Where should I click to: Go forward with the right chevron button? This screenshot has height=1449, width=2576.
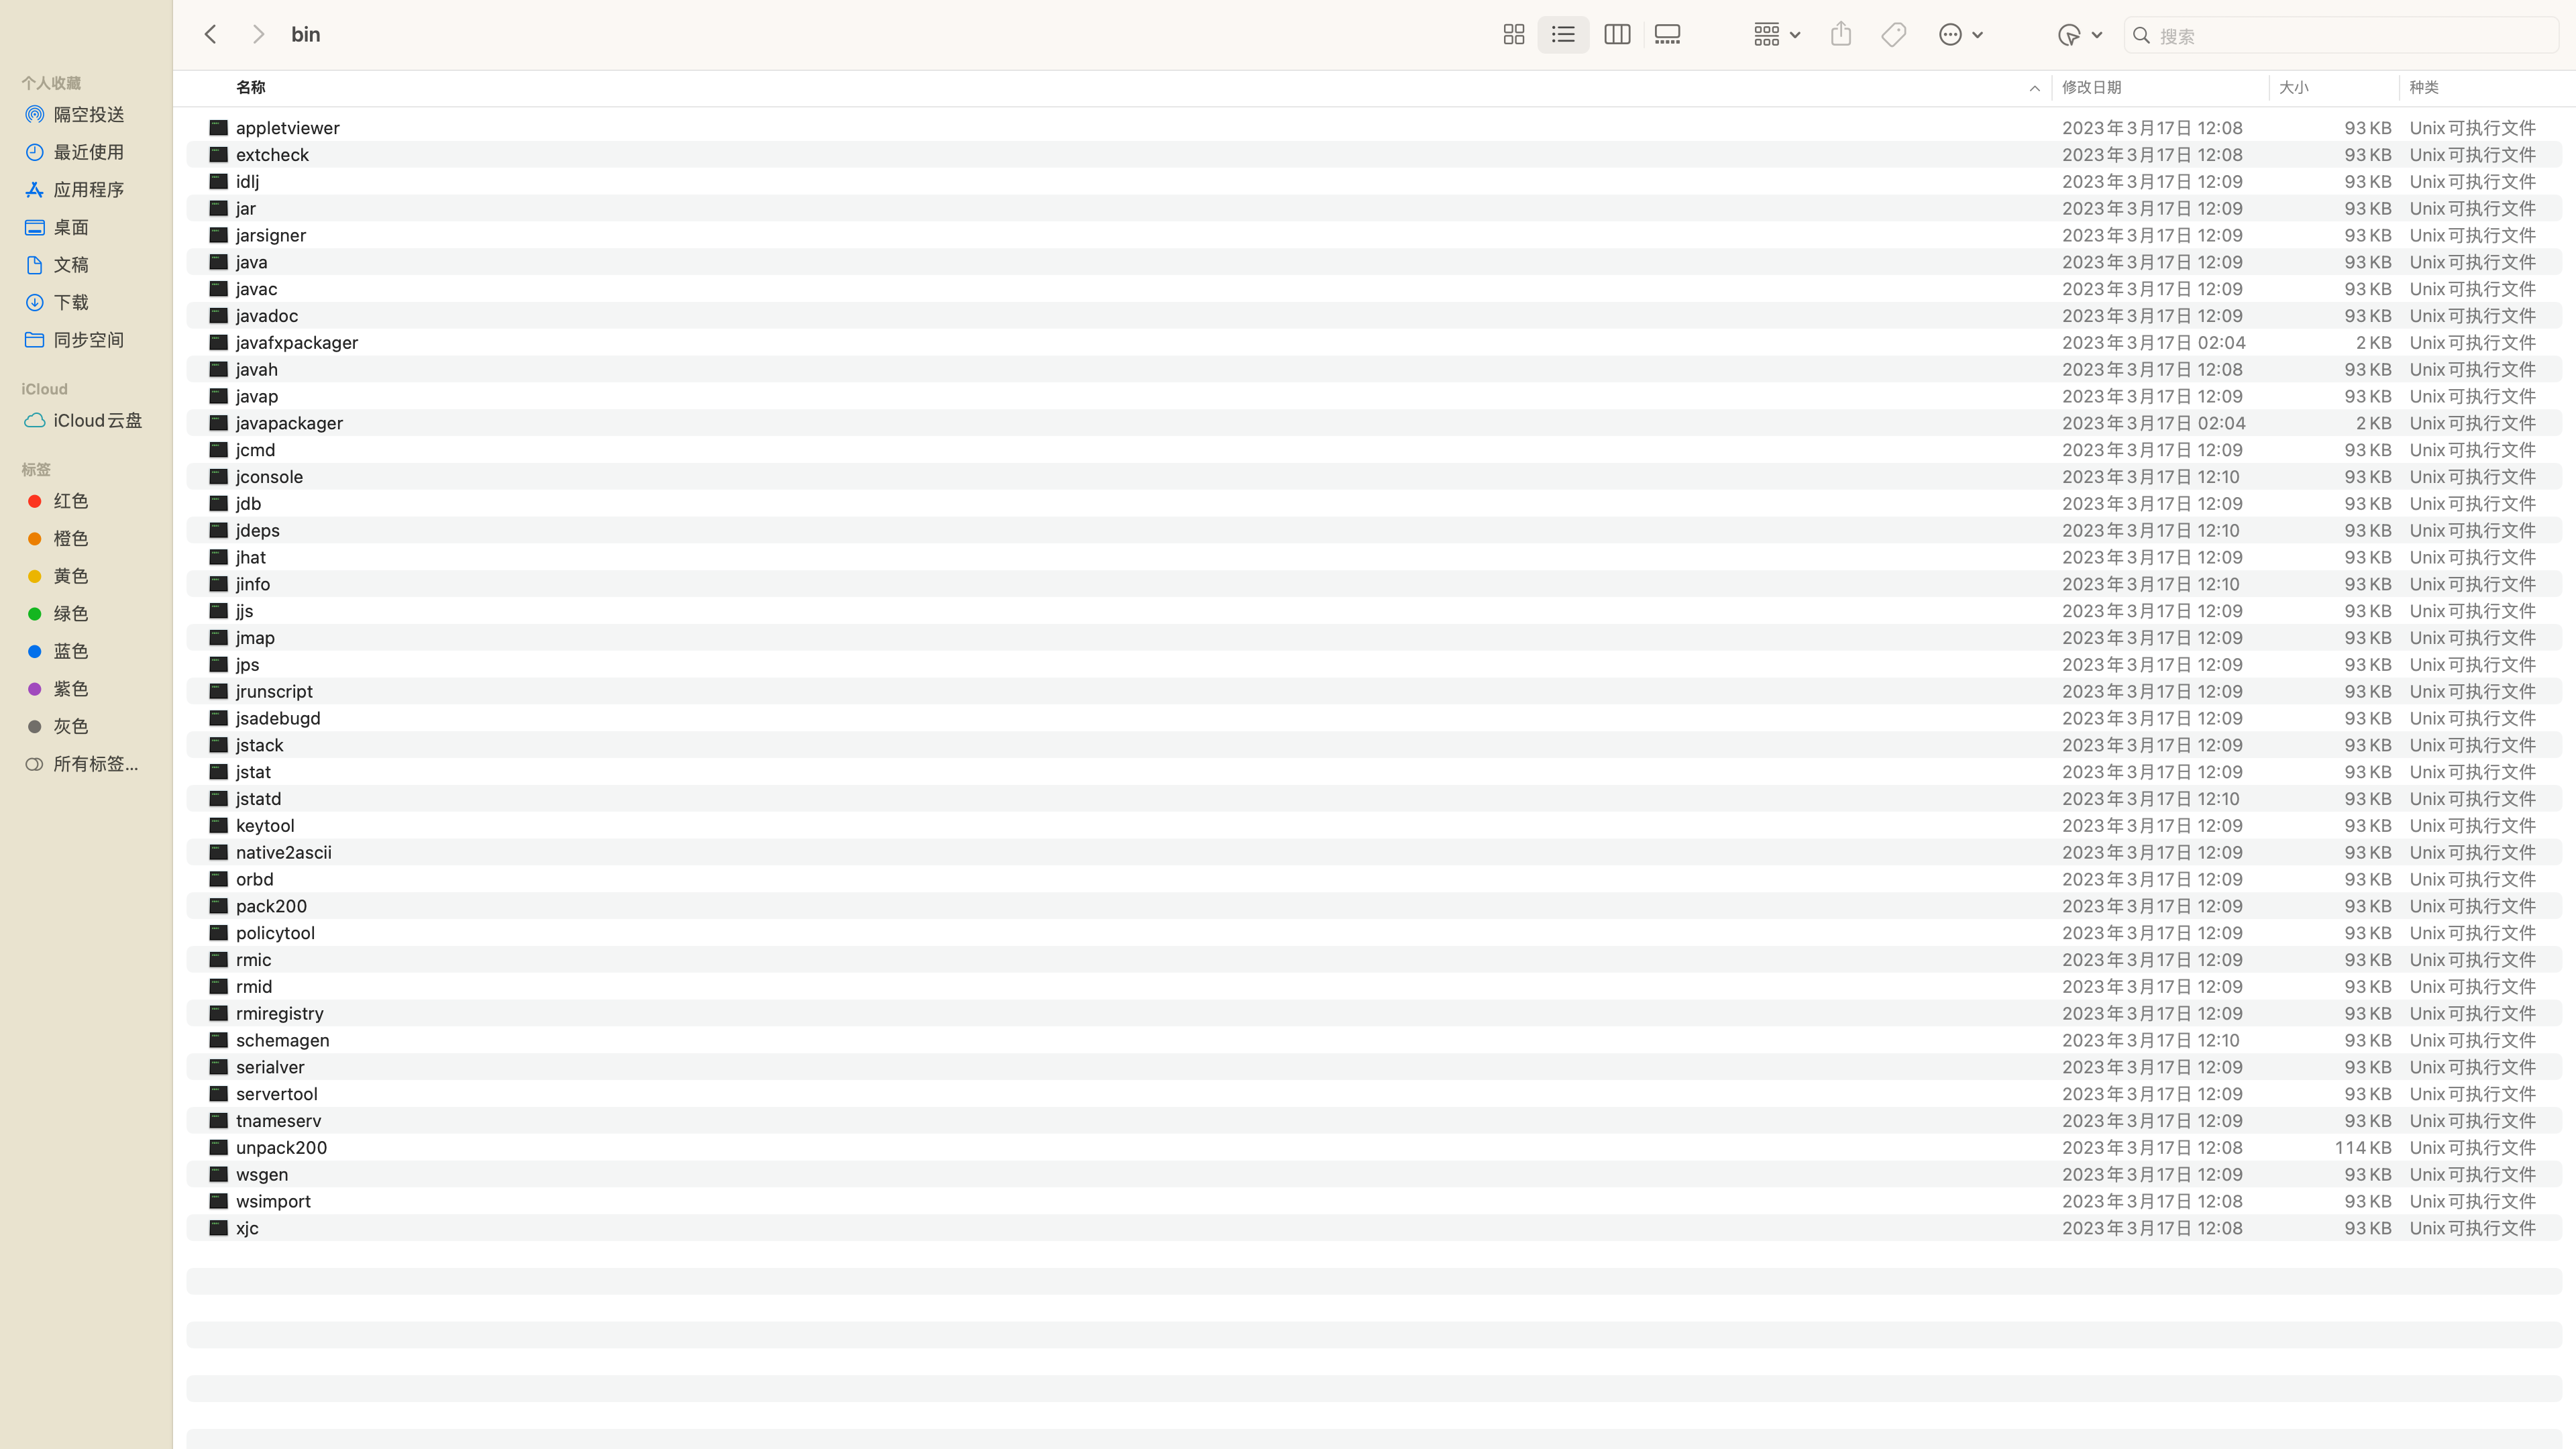[x=258, y=35]
